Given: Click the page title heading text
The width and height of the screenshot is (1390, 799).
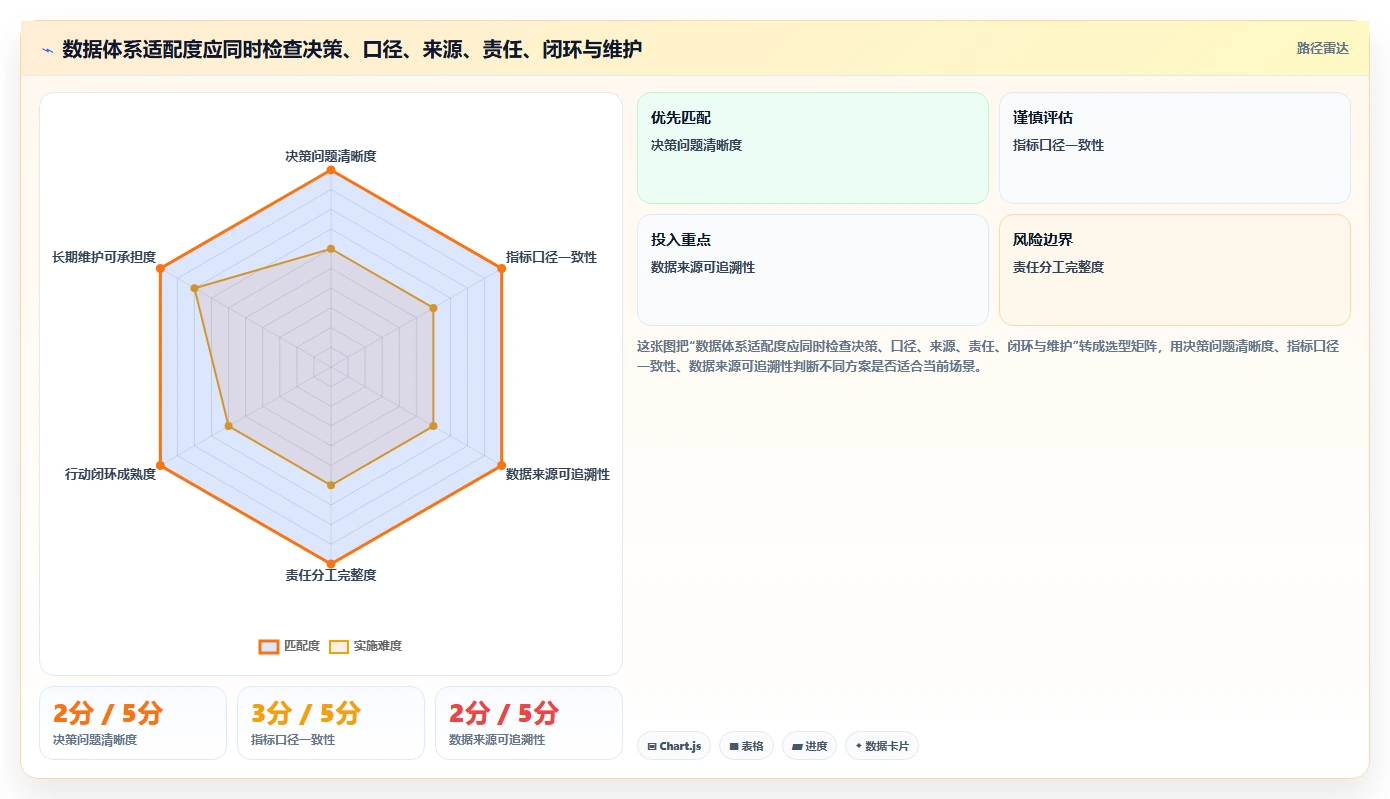Looking at the screenshot, I should (x=352, y=49).
